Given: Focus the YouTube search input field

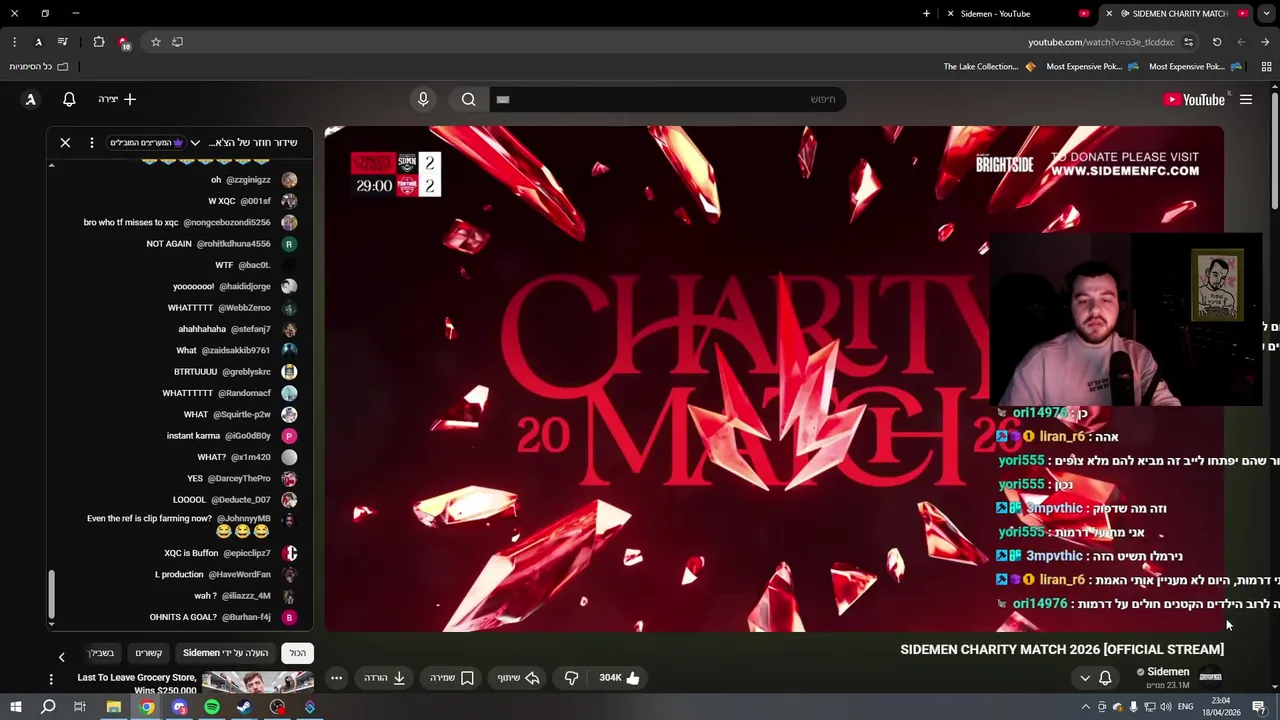Looking at the screenshot, I should click(666, 99).
